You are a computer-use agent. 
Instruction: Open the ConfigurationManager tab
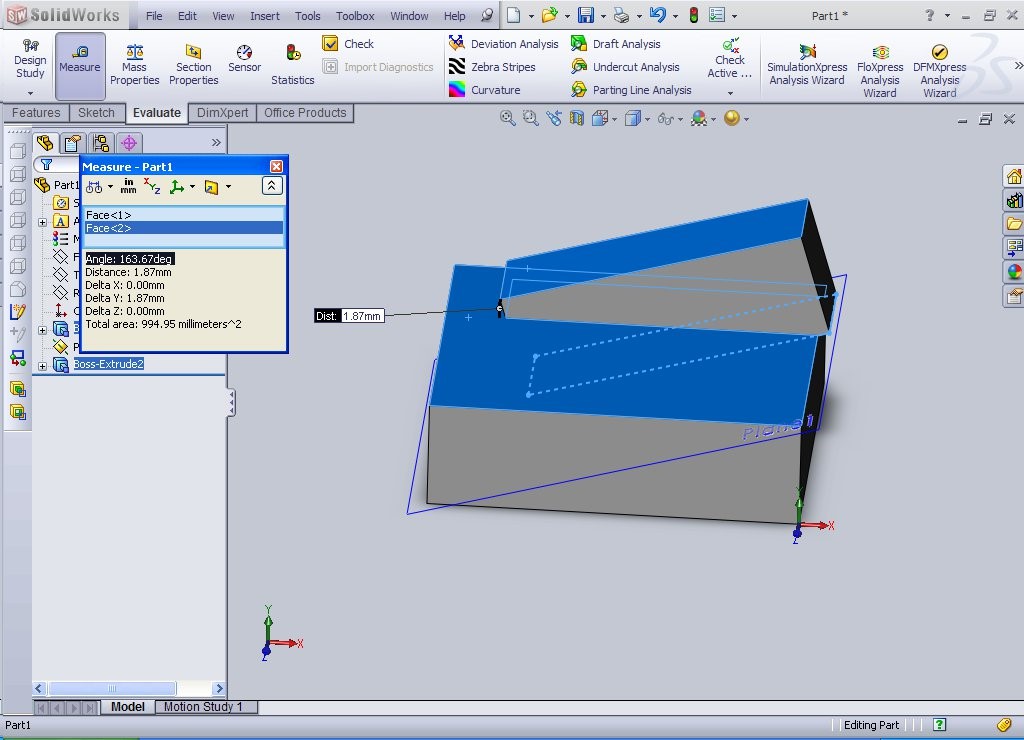[101, 142]
